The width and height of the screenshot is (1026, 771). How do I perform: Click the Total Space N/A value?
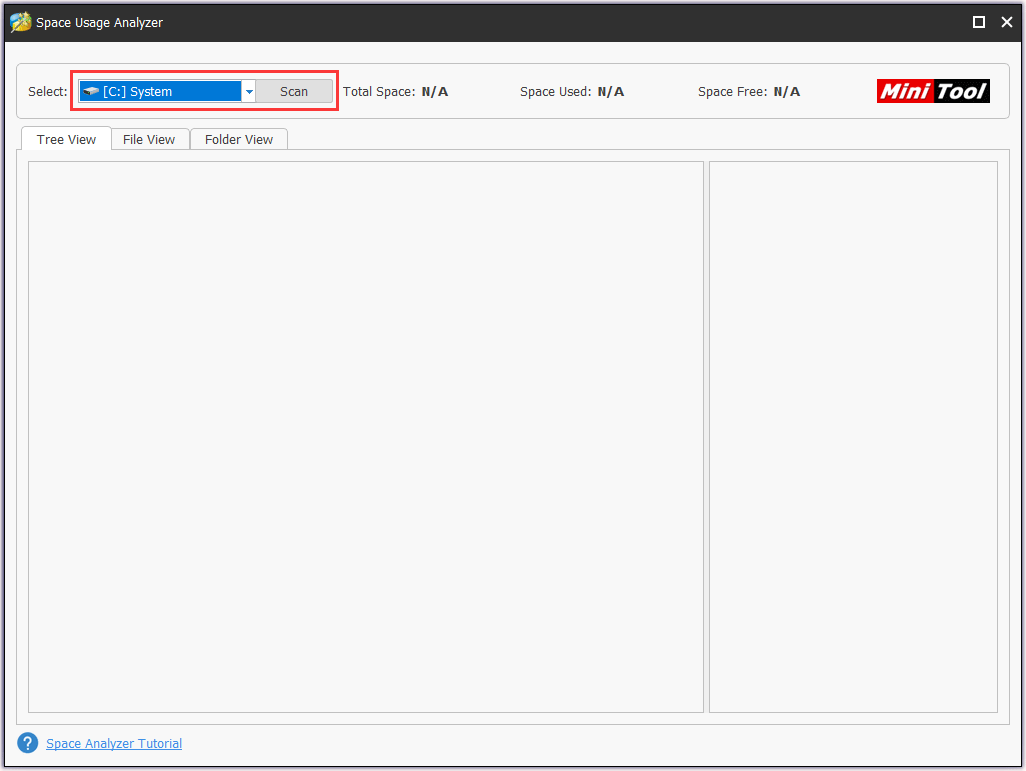coord(434,92)
